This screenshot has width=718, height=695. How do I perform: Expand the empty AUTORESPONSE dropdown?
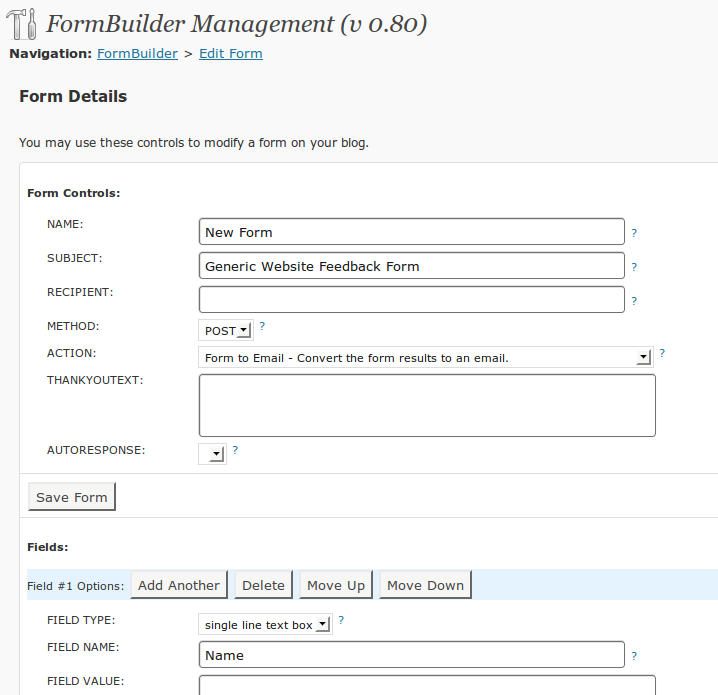(x=212, y=454)
